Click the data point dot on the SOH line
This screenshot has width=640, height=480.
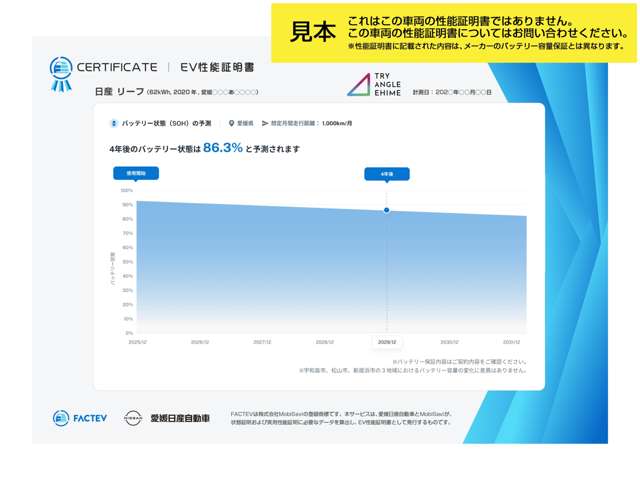[387, 210]
